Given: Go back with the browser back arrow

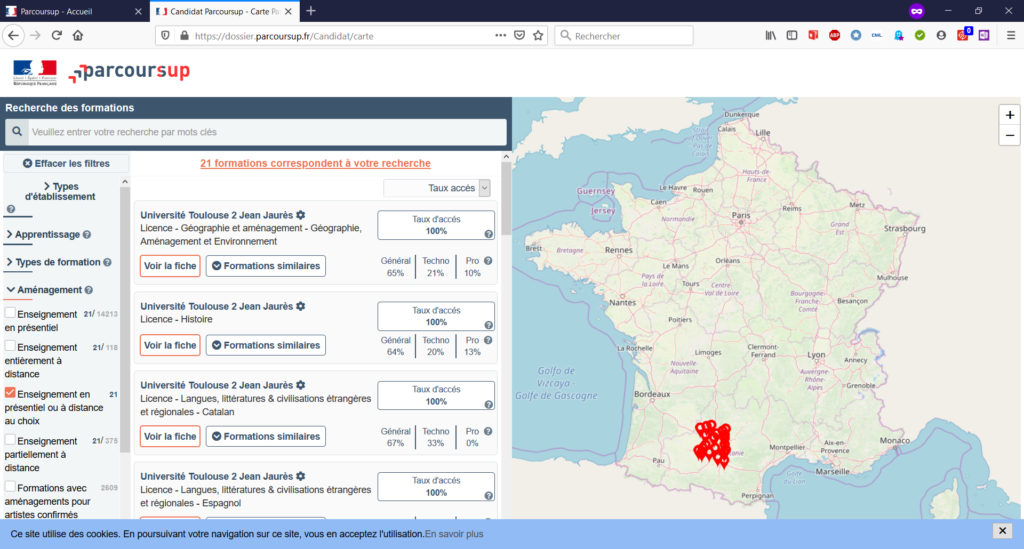Looking at the screenshot, I should (13, 35).
